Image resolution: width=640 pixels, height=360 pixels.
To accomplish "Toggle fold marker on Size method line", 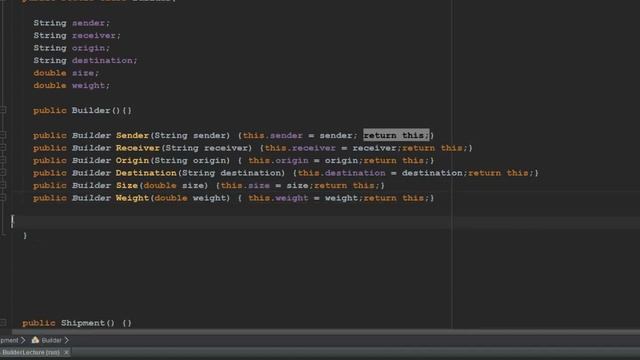I will coord(3,185).
